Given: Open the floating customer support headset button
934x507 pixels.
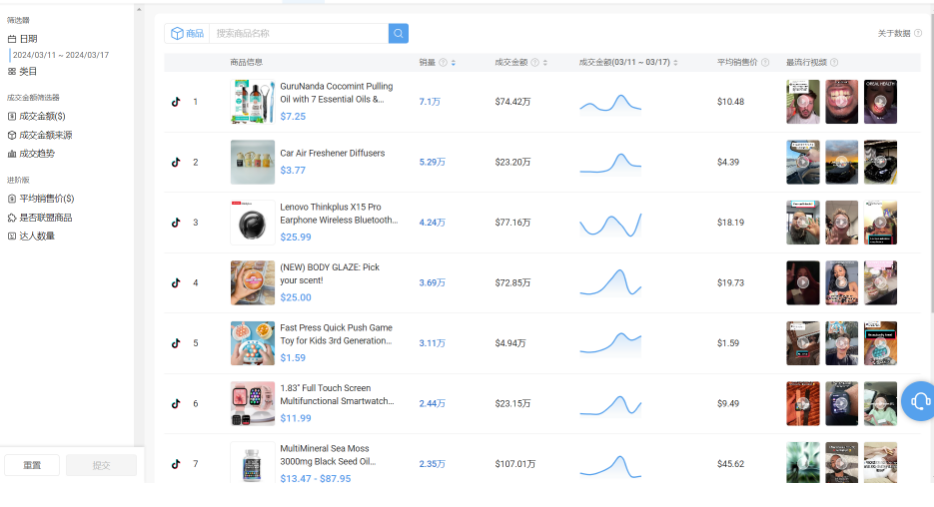Looking at the screenshot, I should [919, 401].
